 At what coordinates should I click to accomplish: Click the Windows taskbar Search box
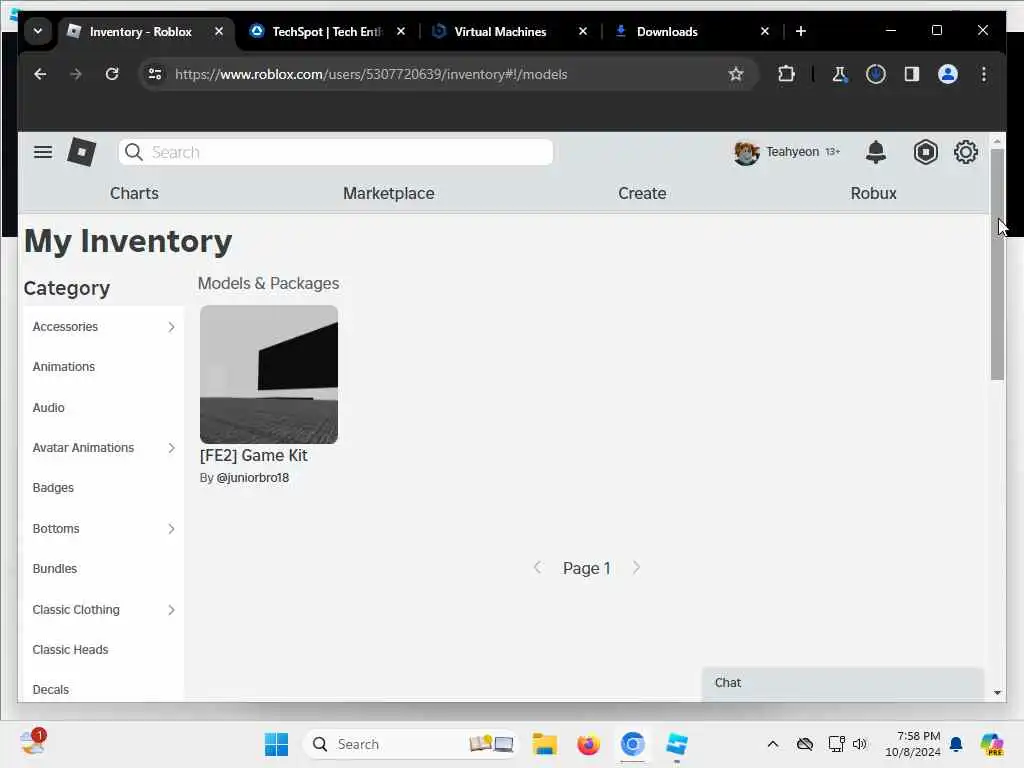pyautogui.click(x=410, y=744)
